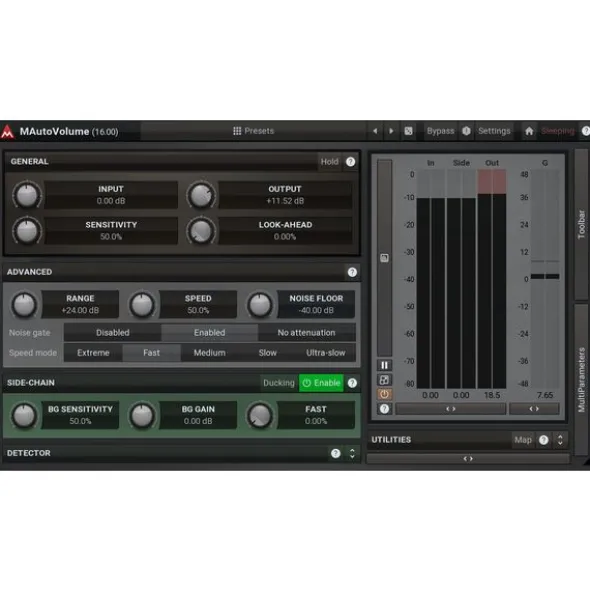Click the MeldaProduction logo icon

pos(7,132)
